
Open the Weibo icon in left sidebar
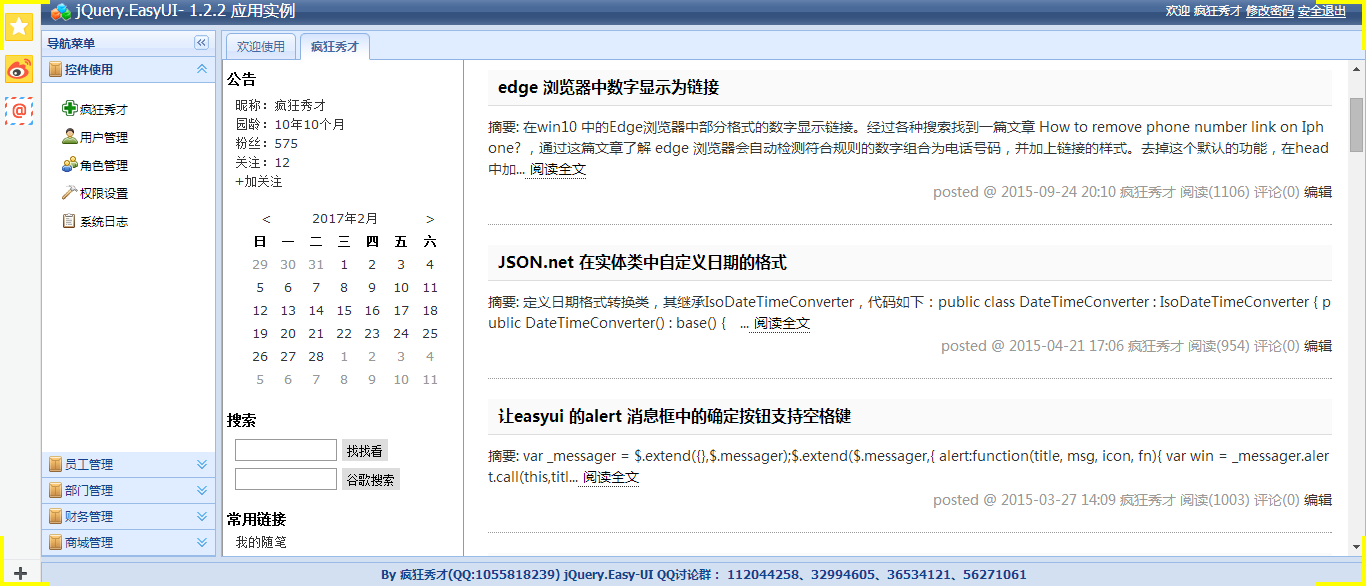click(x=18, y=69)
